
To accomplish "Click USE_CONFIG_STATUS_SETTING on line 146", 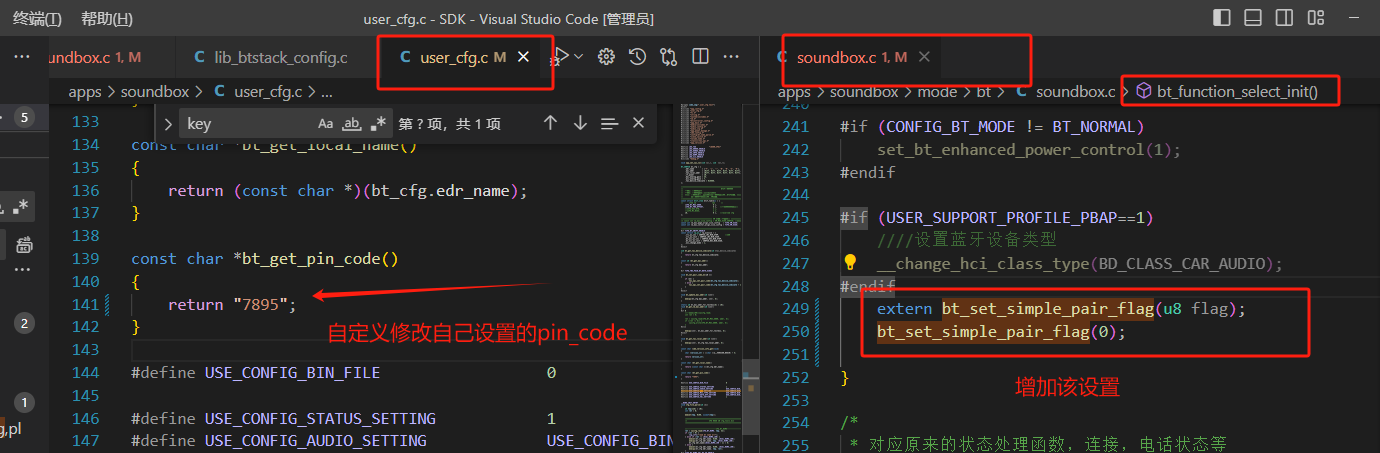I will (320, 418).
